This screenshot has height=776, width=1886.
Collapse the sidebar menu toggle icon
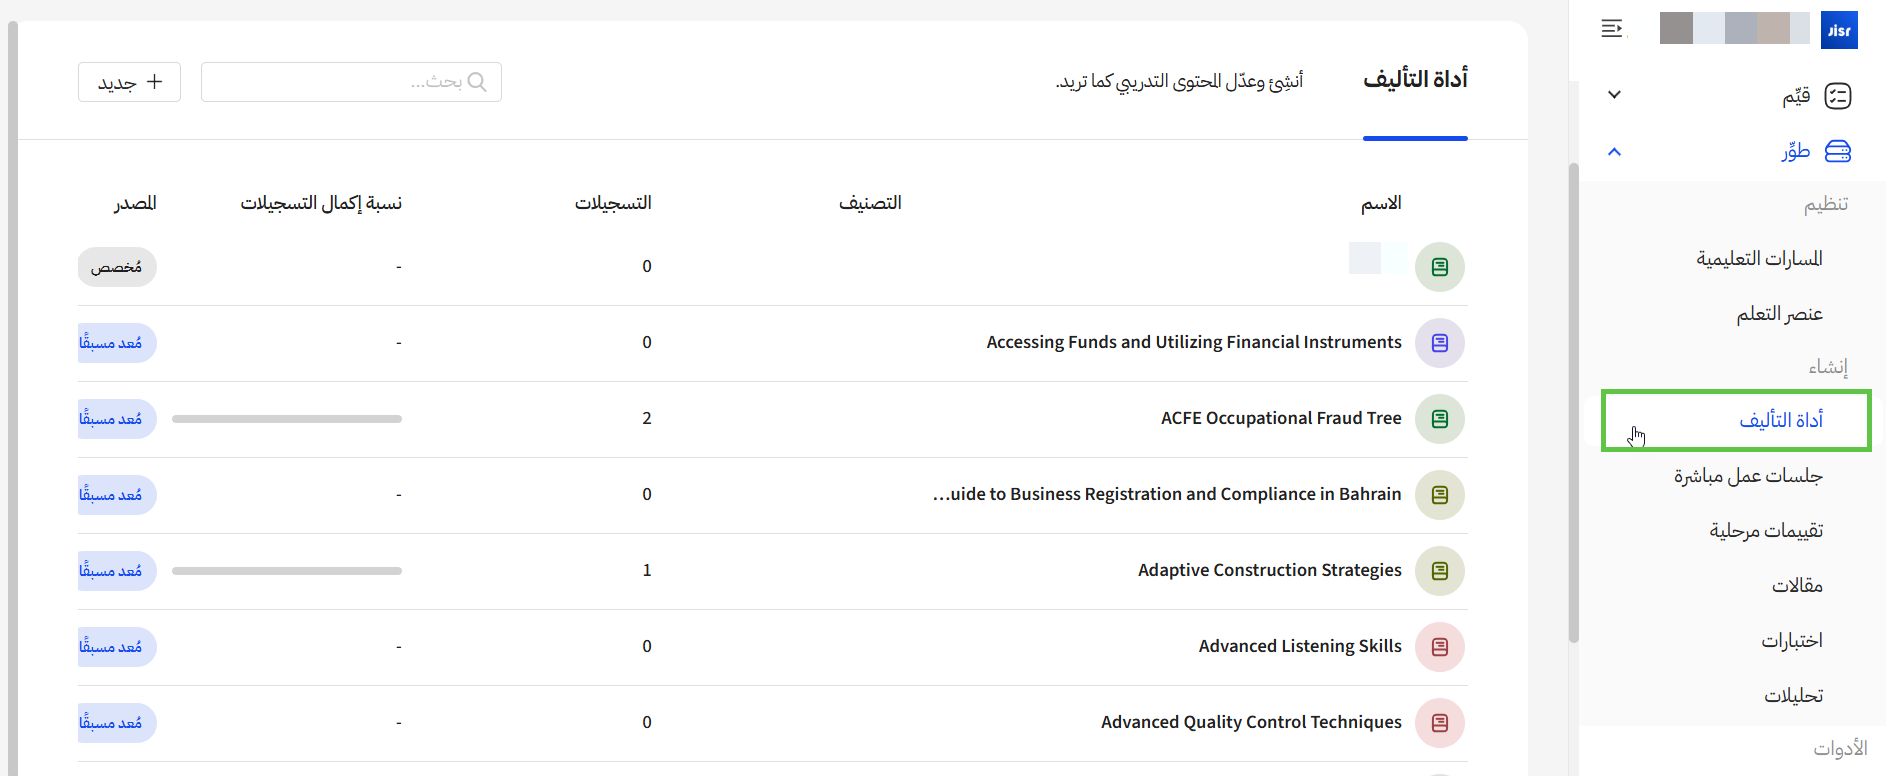point(1612,29)
